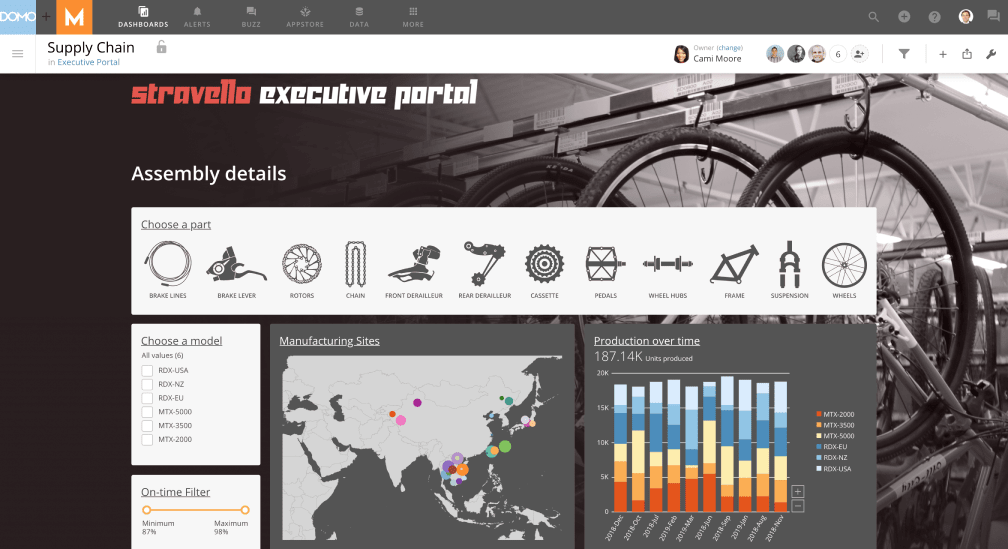1008x549 pixels.
Task: Select the Frame part icon
Action: click(x=734, y=264)
